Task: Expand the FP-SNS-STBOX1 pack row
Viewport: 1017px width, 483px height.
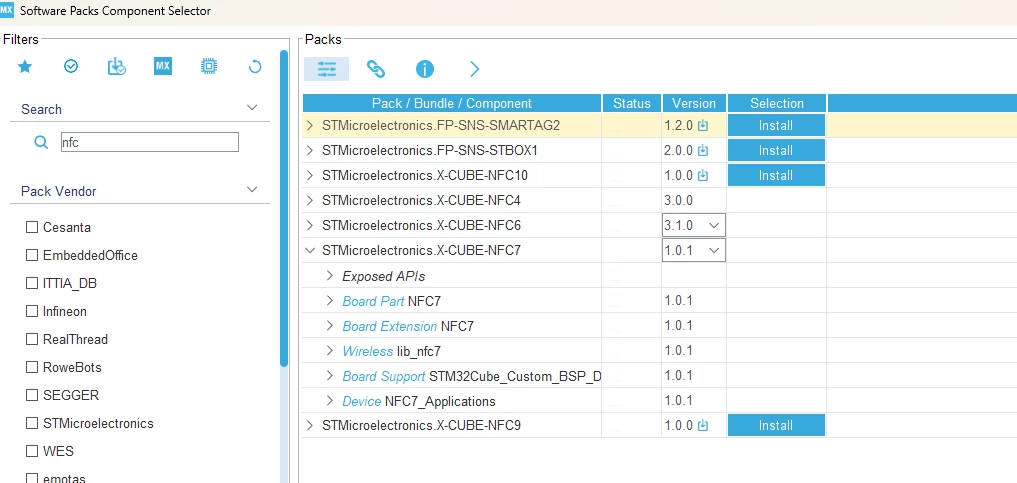Action: 310,150
